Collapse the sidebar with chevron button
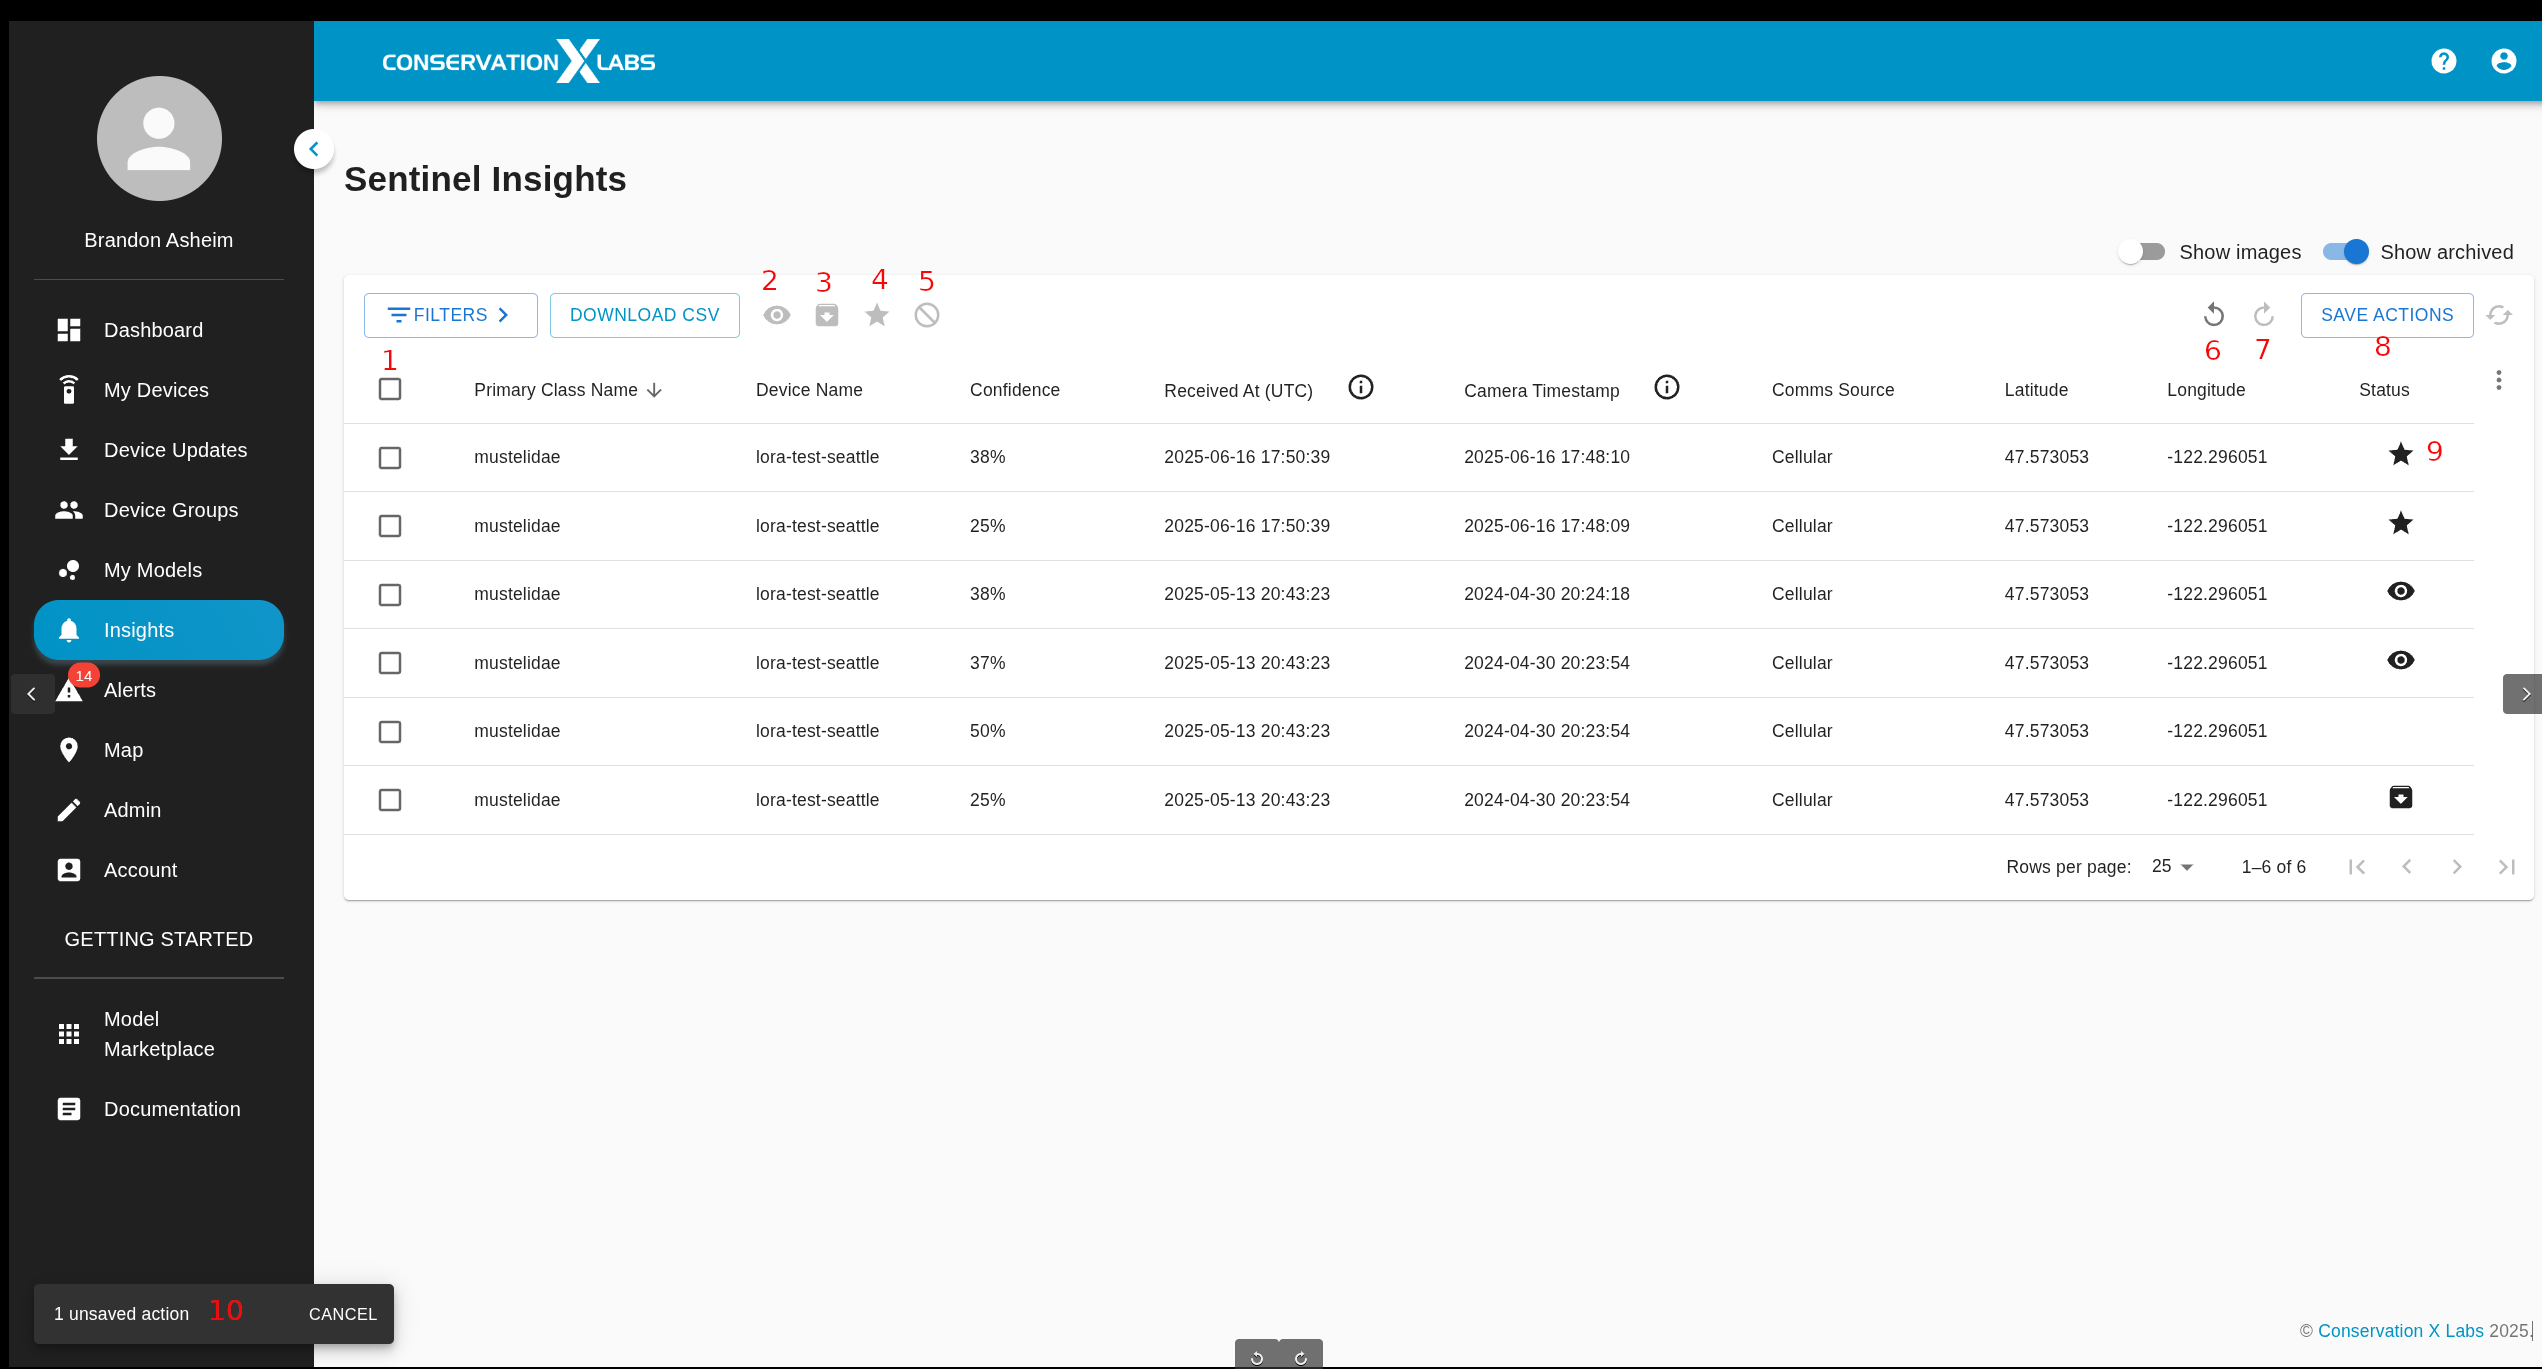 313,149
